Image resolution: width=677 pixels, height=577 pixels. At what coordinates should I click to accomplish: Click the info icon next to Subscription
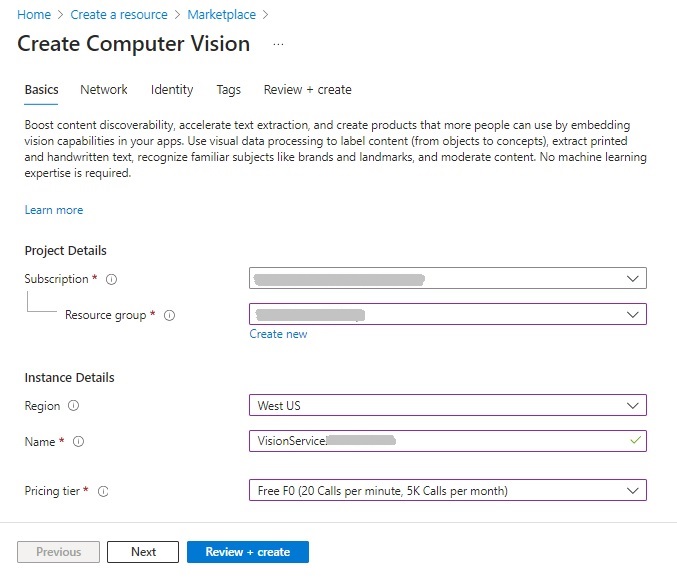(111, 280)
